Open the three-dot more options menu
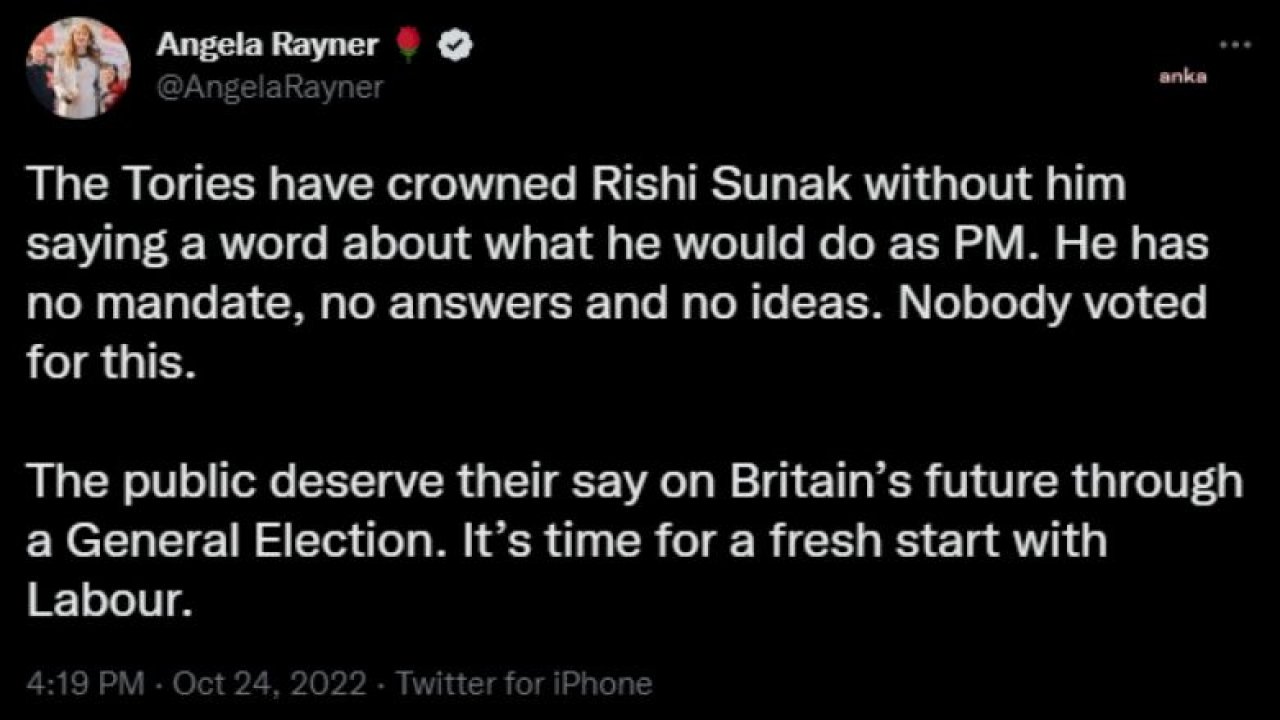This screenshot has width=1280, height=720. pyautogui.click(x=1236, y=46)
